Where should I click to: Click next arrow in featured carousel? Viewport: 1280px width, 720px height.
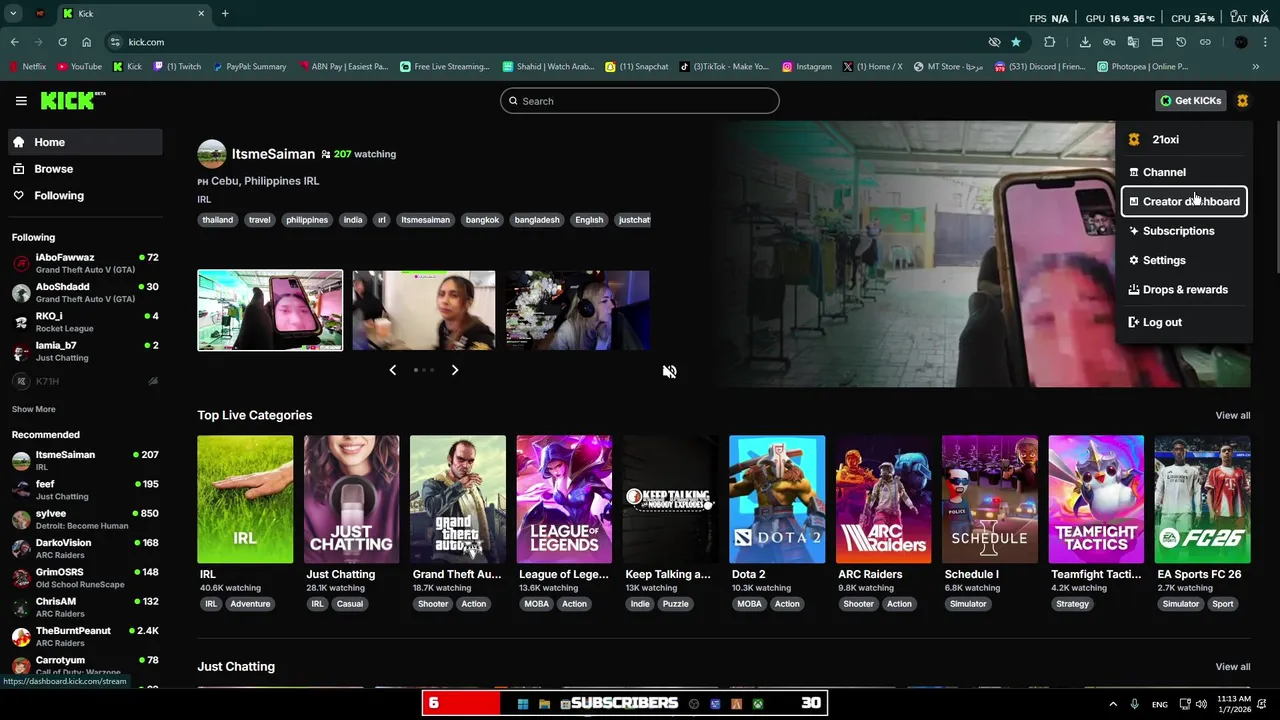(x=454, y=370)
